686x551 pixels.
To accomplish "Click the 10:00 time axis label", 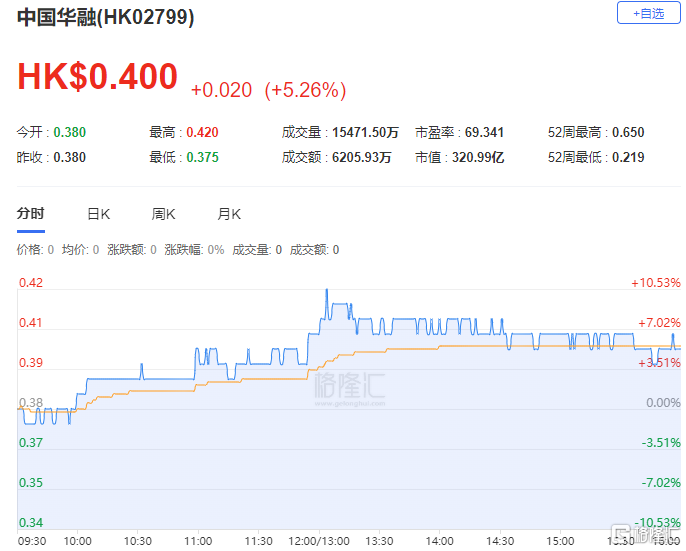I will tap(77, 541).
